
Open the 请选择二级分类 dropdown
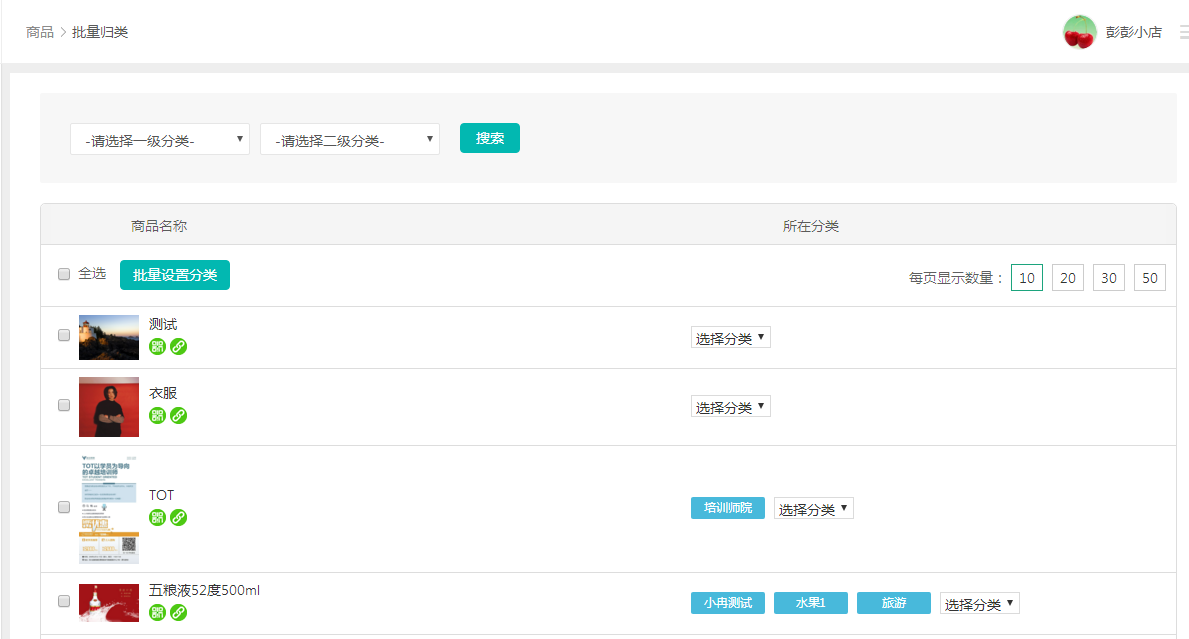pyautogui.click(x=350, y=140)
